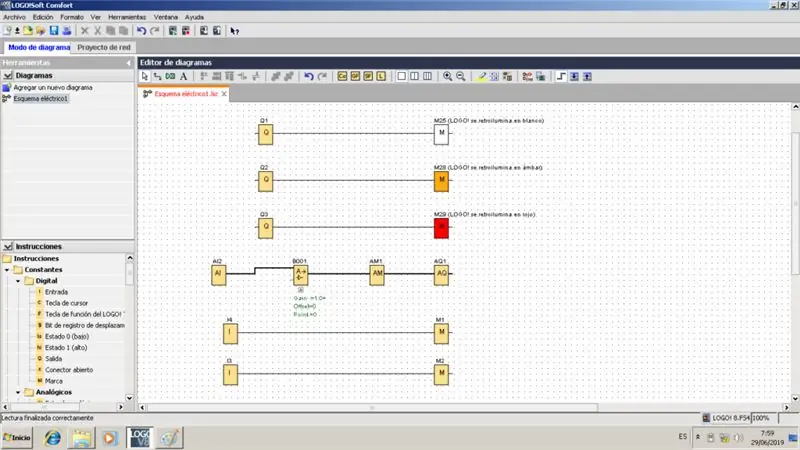
Task: Click the online test icon
Action: pyautogui.click(x=540, y=77)
